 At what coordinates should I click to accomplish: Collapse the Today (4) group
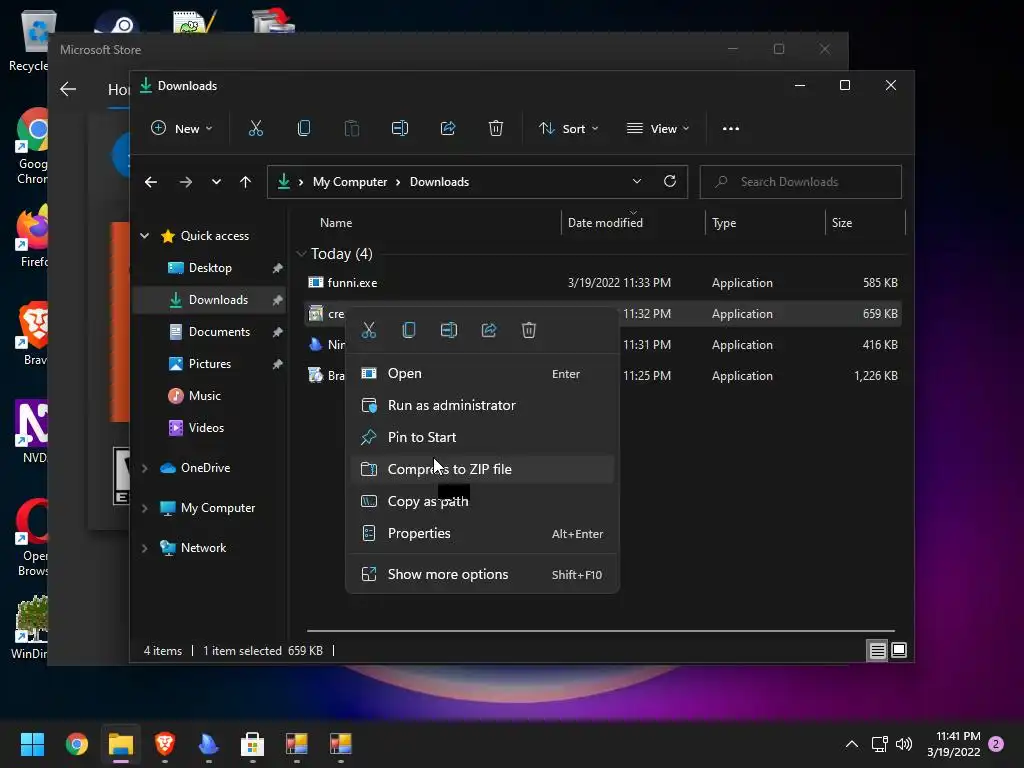point(301,253)
